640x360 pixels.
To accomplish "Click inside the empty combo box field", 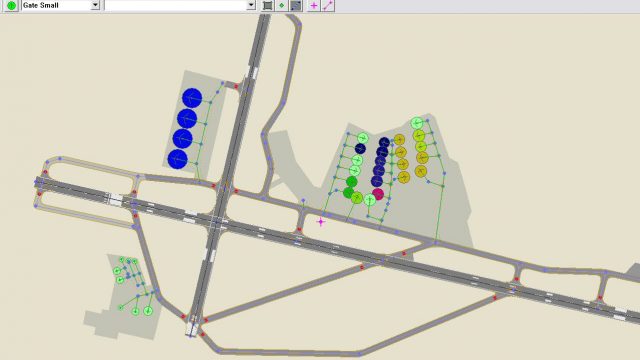I will click(x=176, y=5).
